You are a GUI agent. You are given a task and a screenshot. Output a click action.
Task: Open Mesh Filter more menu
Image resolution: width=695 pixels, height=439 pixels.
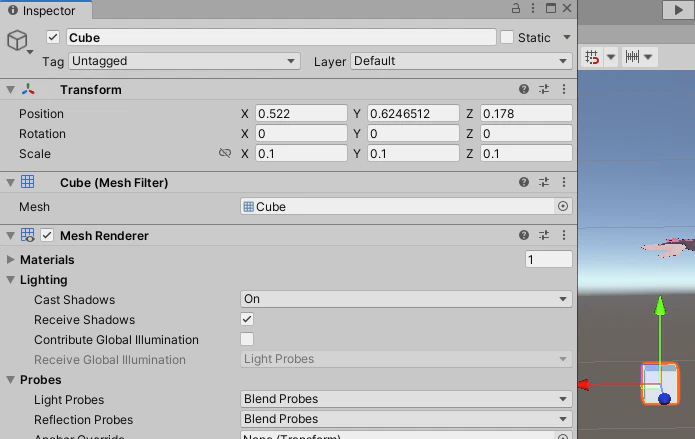click(564, 182)
